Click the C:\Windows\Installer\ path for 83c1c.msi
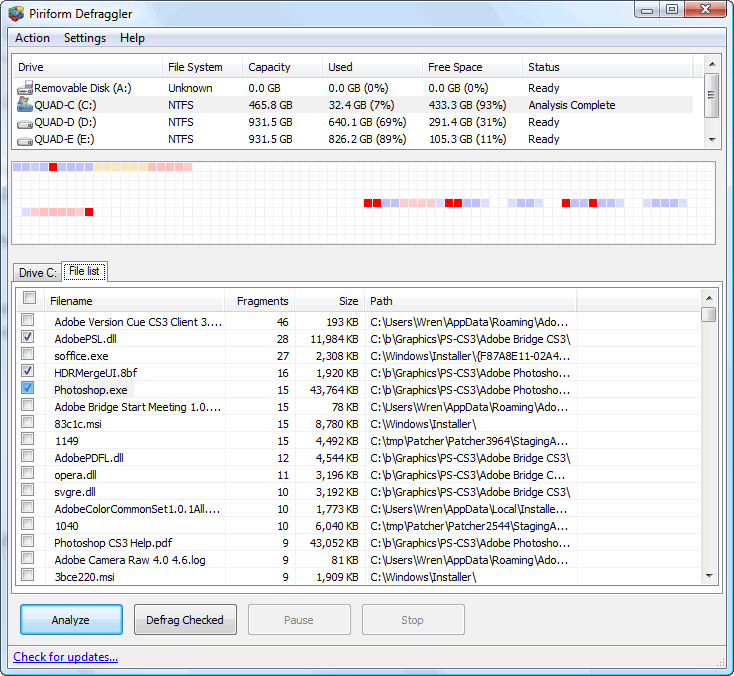Image resolution: width=734 pixels, height=676 pixels. click(423, 424)
